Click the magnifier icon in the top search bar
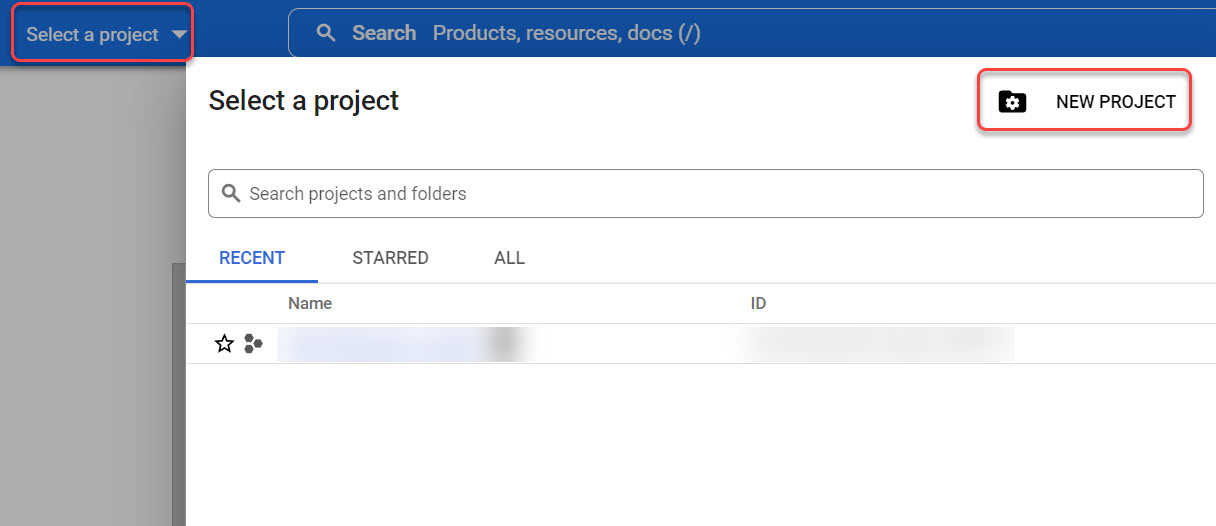 point(325,33)
